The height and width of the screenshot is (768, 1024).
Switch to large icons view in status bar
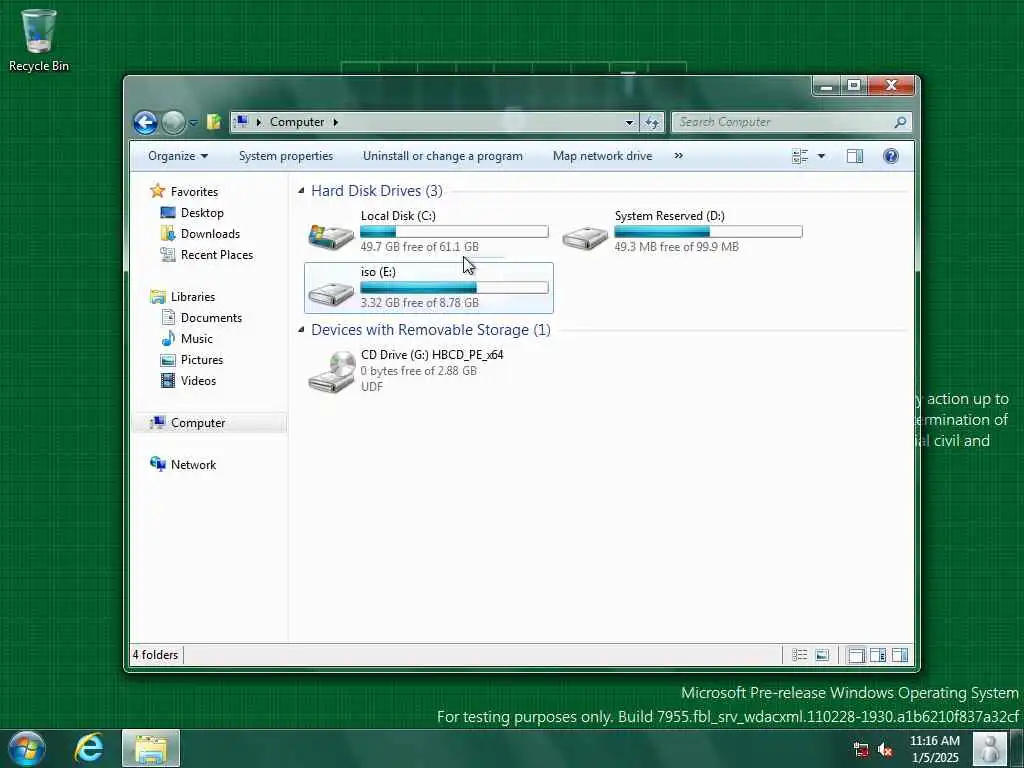click(822, 655)
